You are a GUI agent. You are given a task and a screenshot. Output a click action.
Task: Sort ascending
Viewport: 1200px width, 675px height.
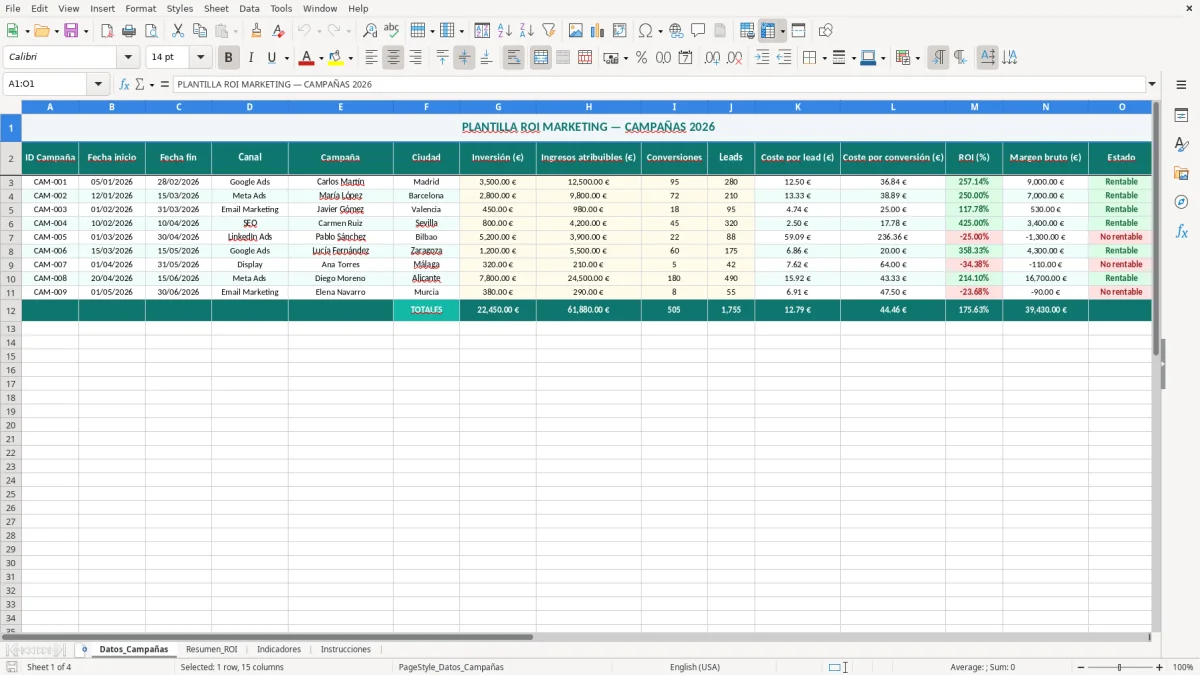click(505, 31)
